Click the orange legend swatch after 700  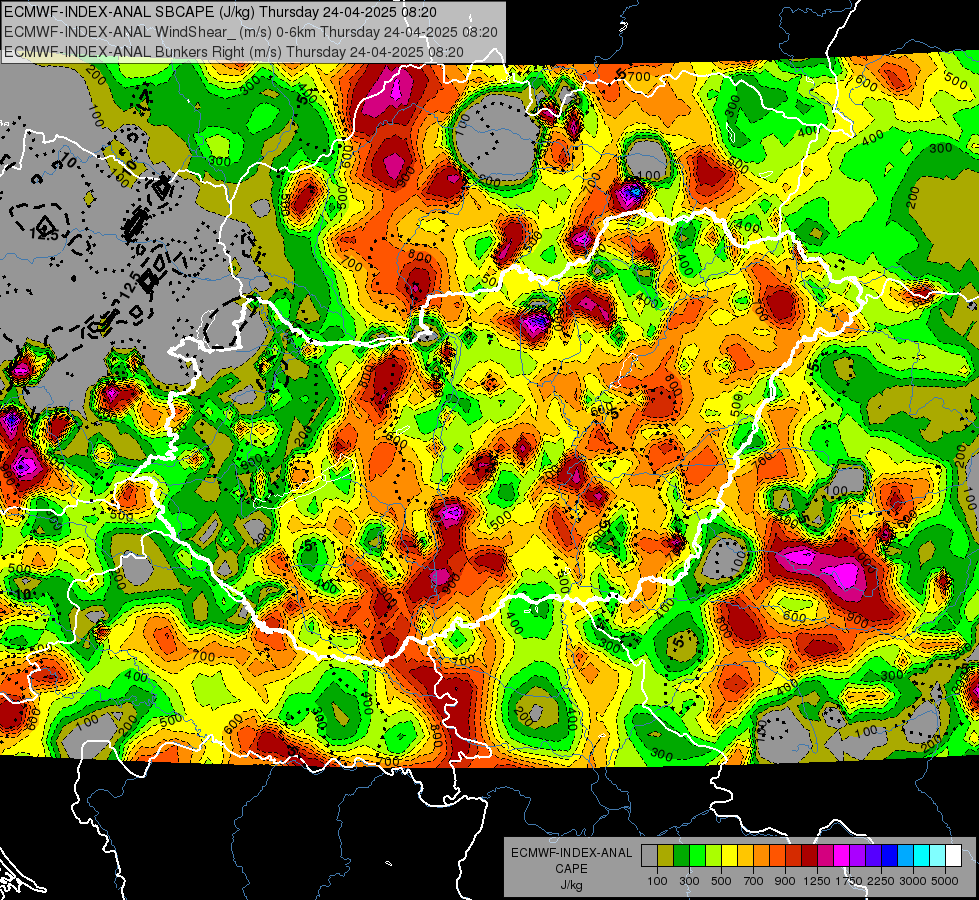[x=761, y=856]
